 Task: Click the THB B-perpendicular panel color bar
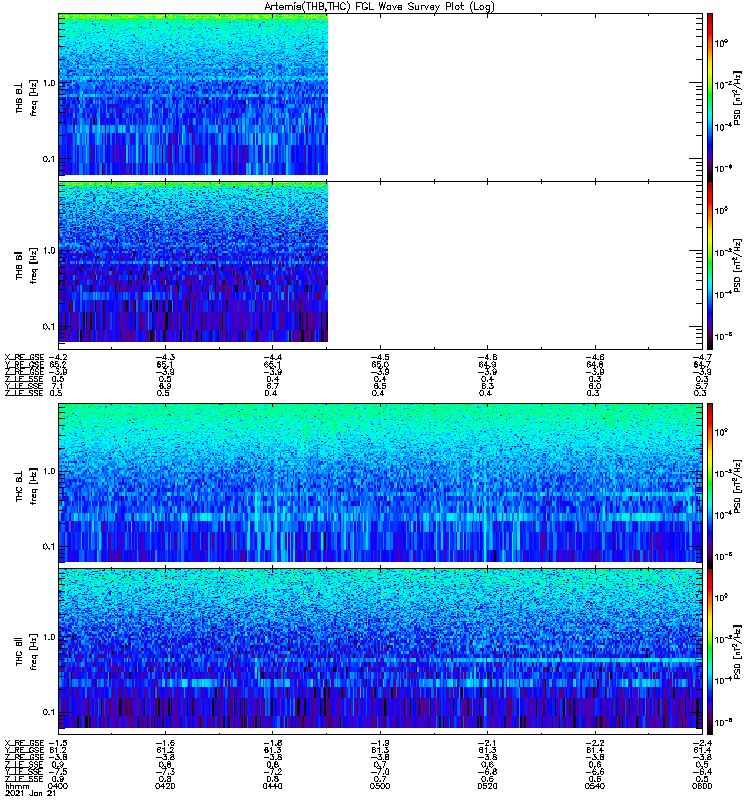(710, 97)
